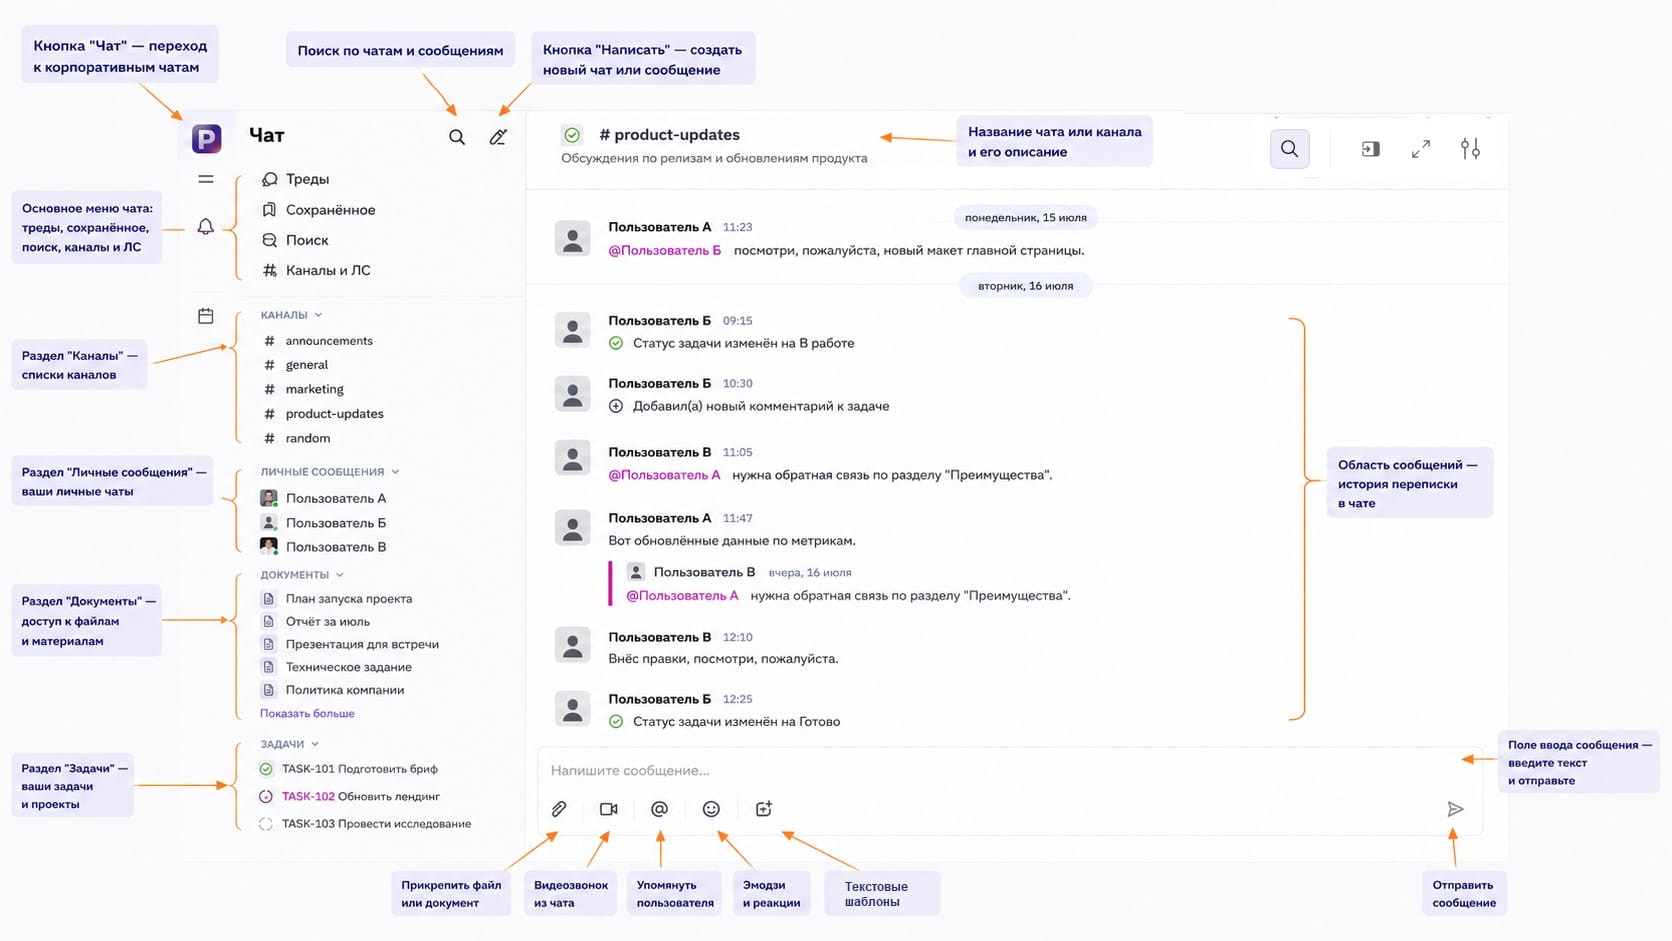
Task: Start a video call from the chat
Action: click(609, 809)
